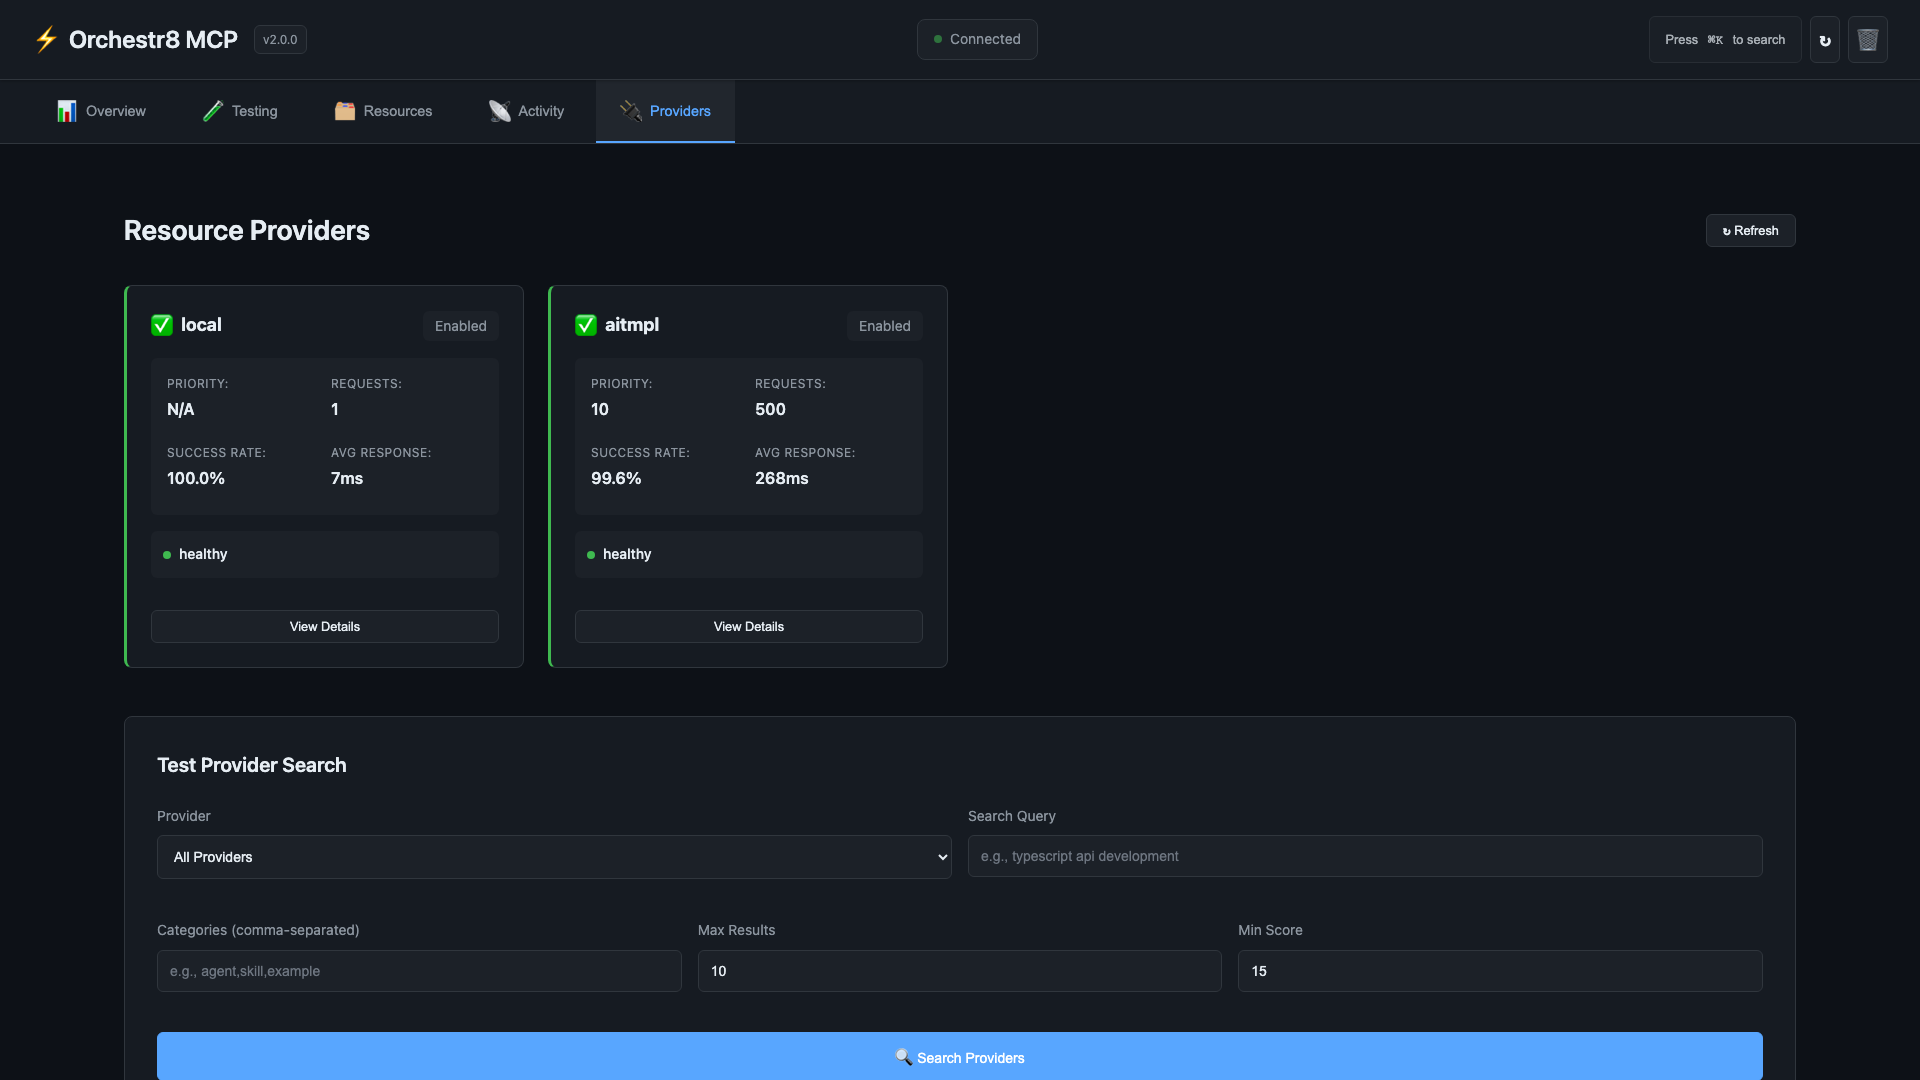The image size is (1920, 1080).
Task: Click the Connected status badge
Action: (977, 40)
